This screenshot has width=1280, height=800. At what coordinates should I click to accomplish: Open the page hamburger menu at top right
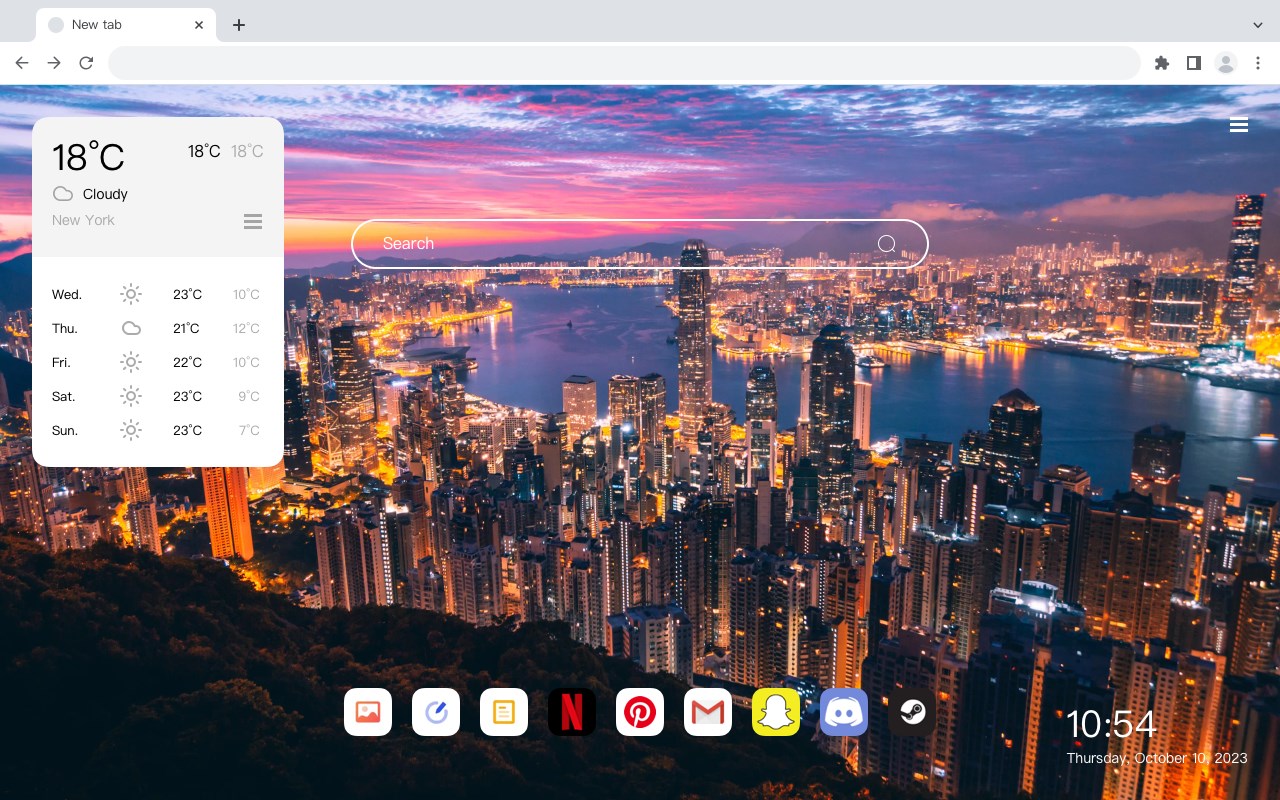point(1239,125)
